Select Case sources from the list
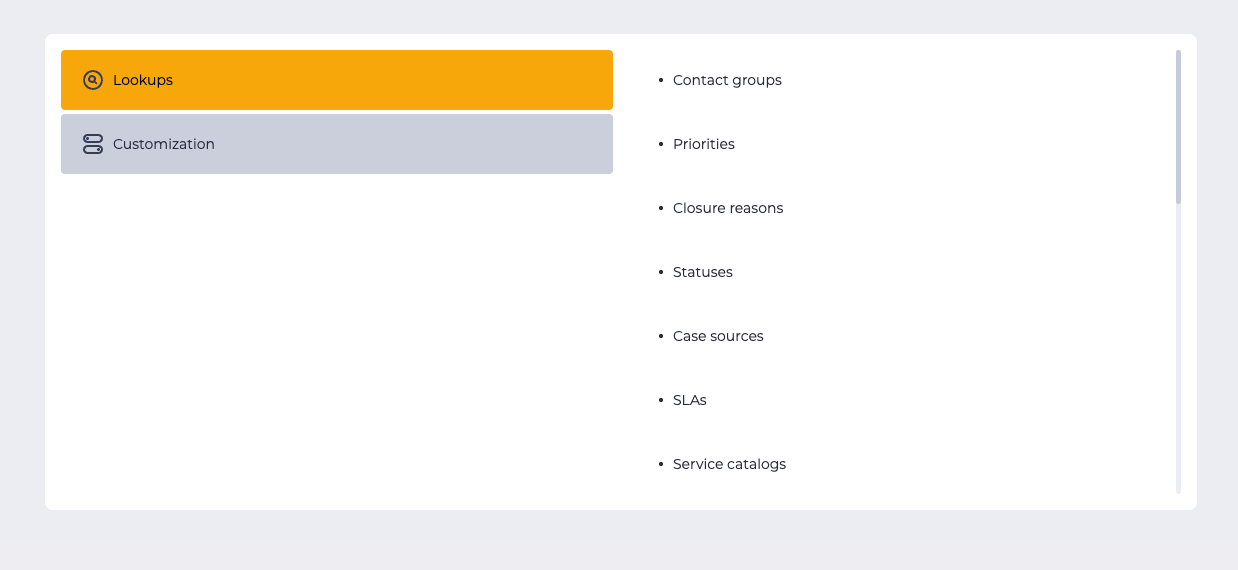 [718, 336]
